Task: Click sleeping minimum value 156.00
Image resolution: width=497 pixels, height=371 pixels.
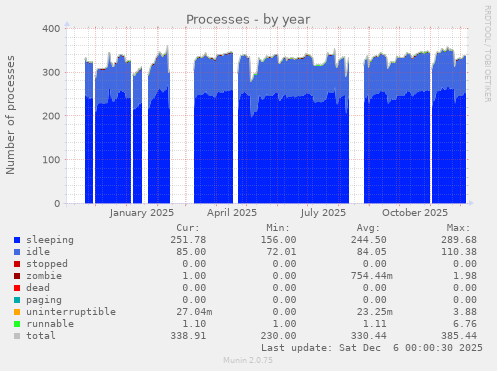Action: pos(278,240)
